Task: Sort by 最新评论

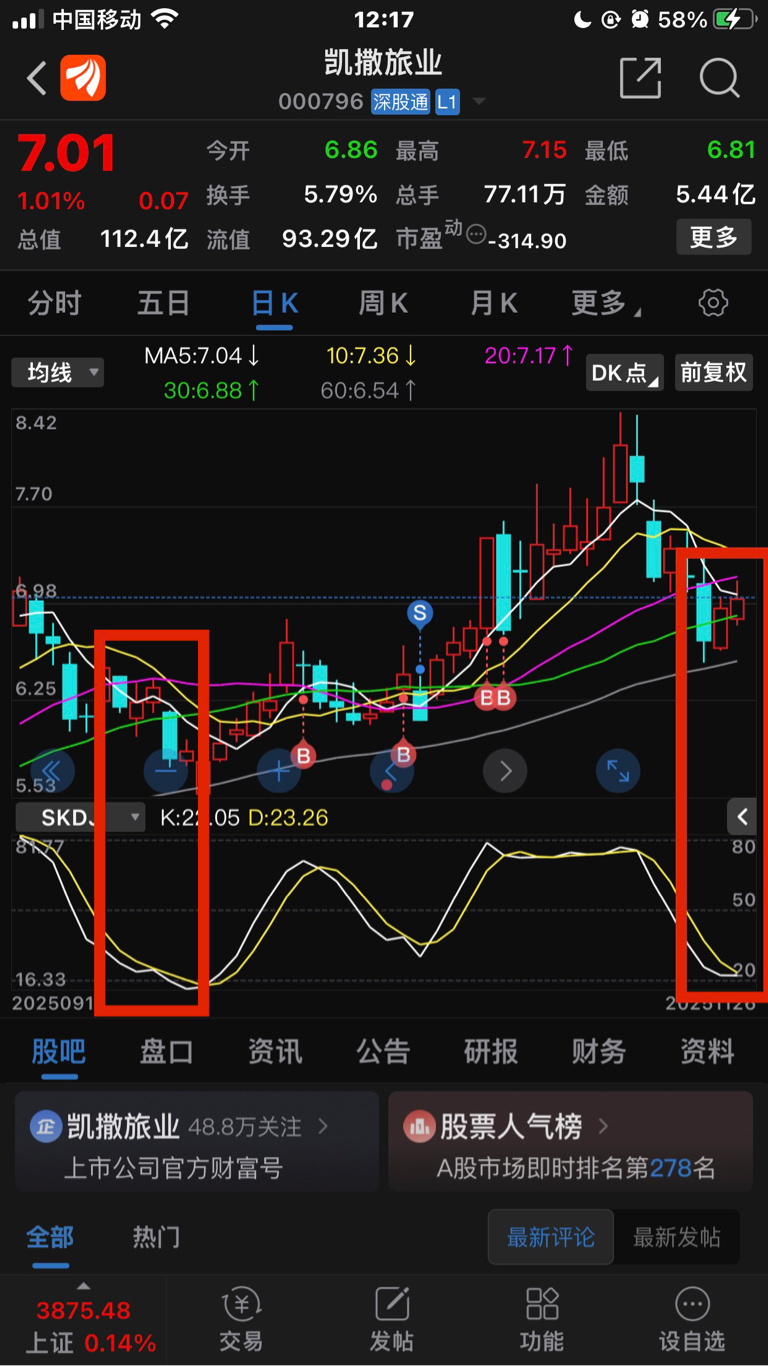Action: point(551,1237)
